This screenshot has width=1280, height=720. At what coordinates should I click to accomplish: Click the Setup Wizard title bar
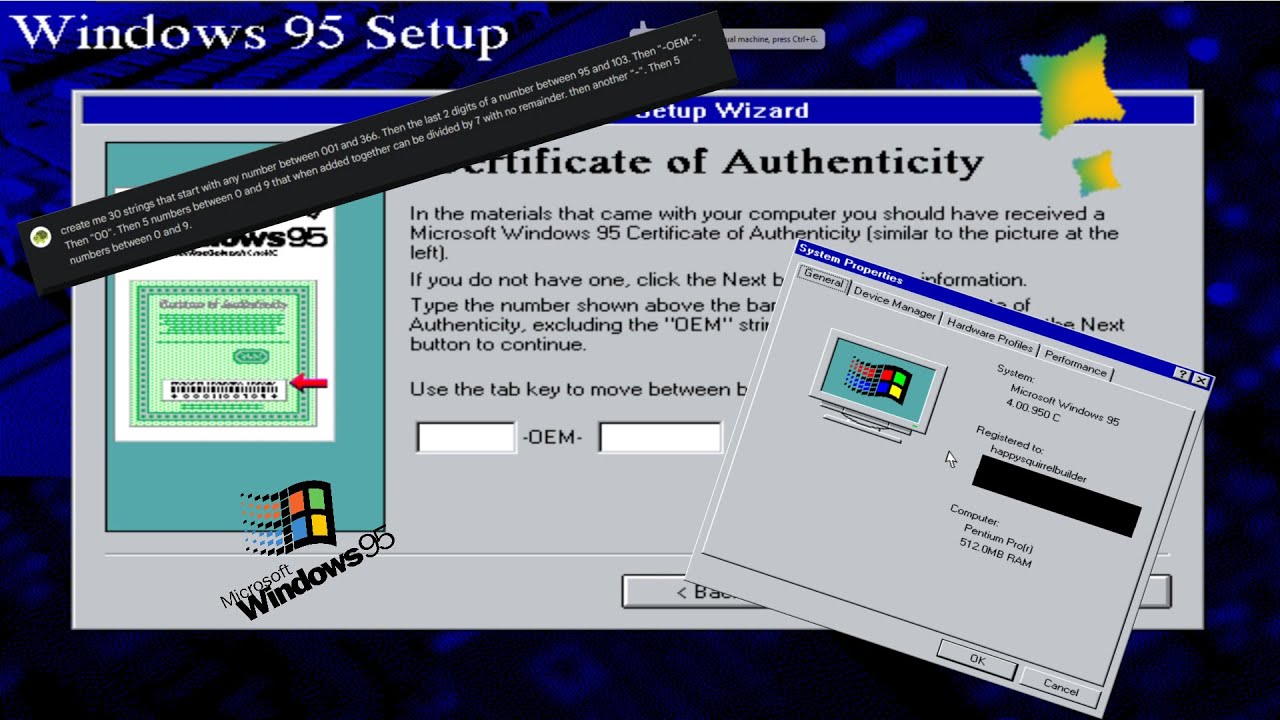(x=638, y=110)
